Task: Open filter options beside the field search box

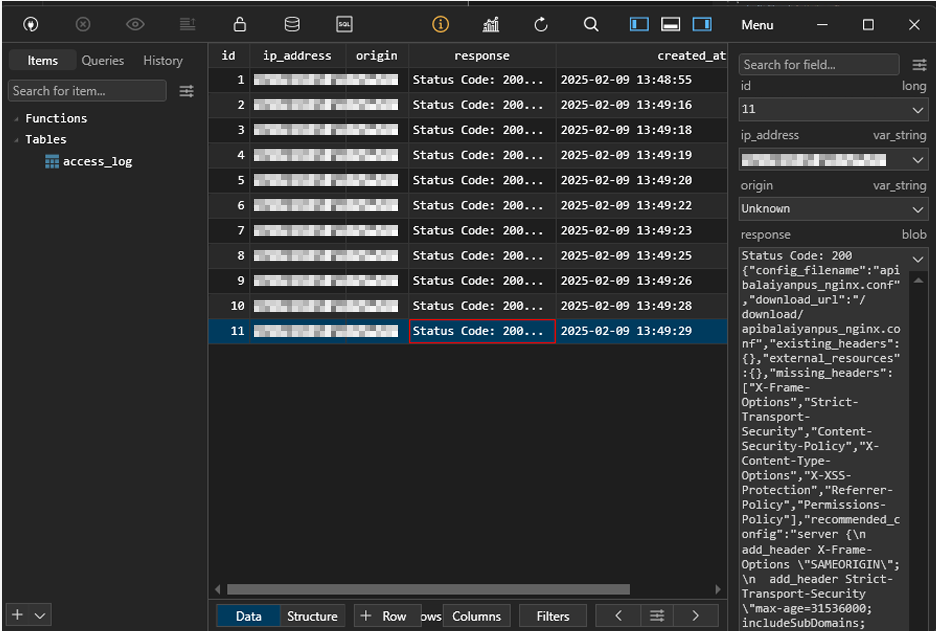Action: (920, 64)
